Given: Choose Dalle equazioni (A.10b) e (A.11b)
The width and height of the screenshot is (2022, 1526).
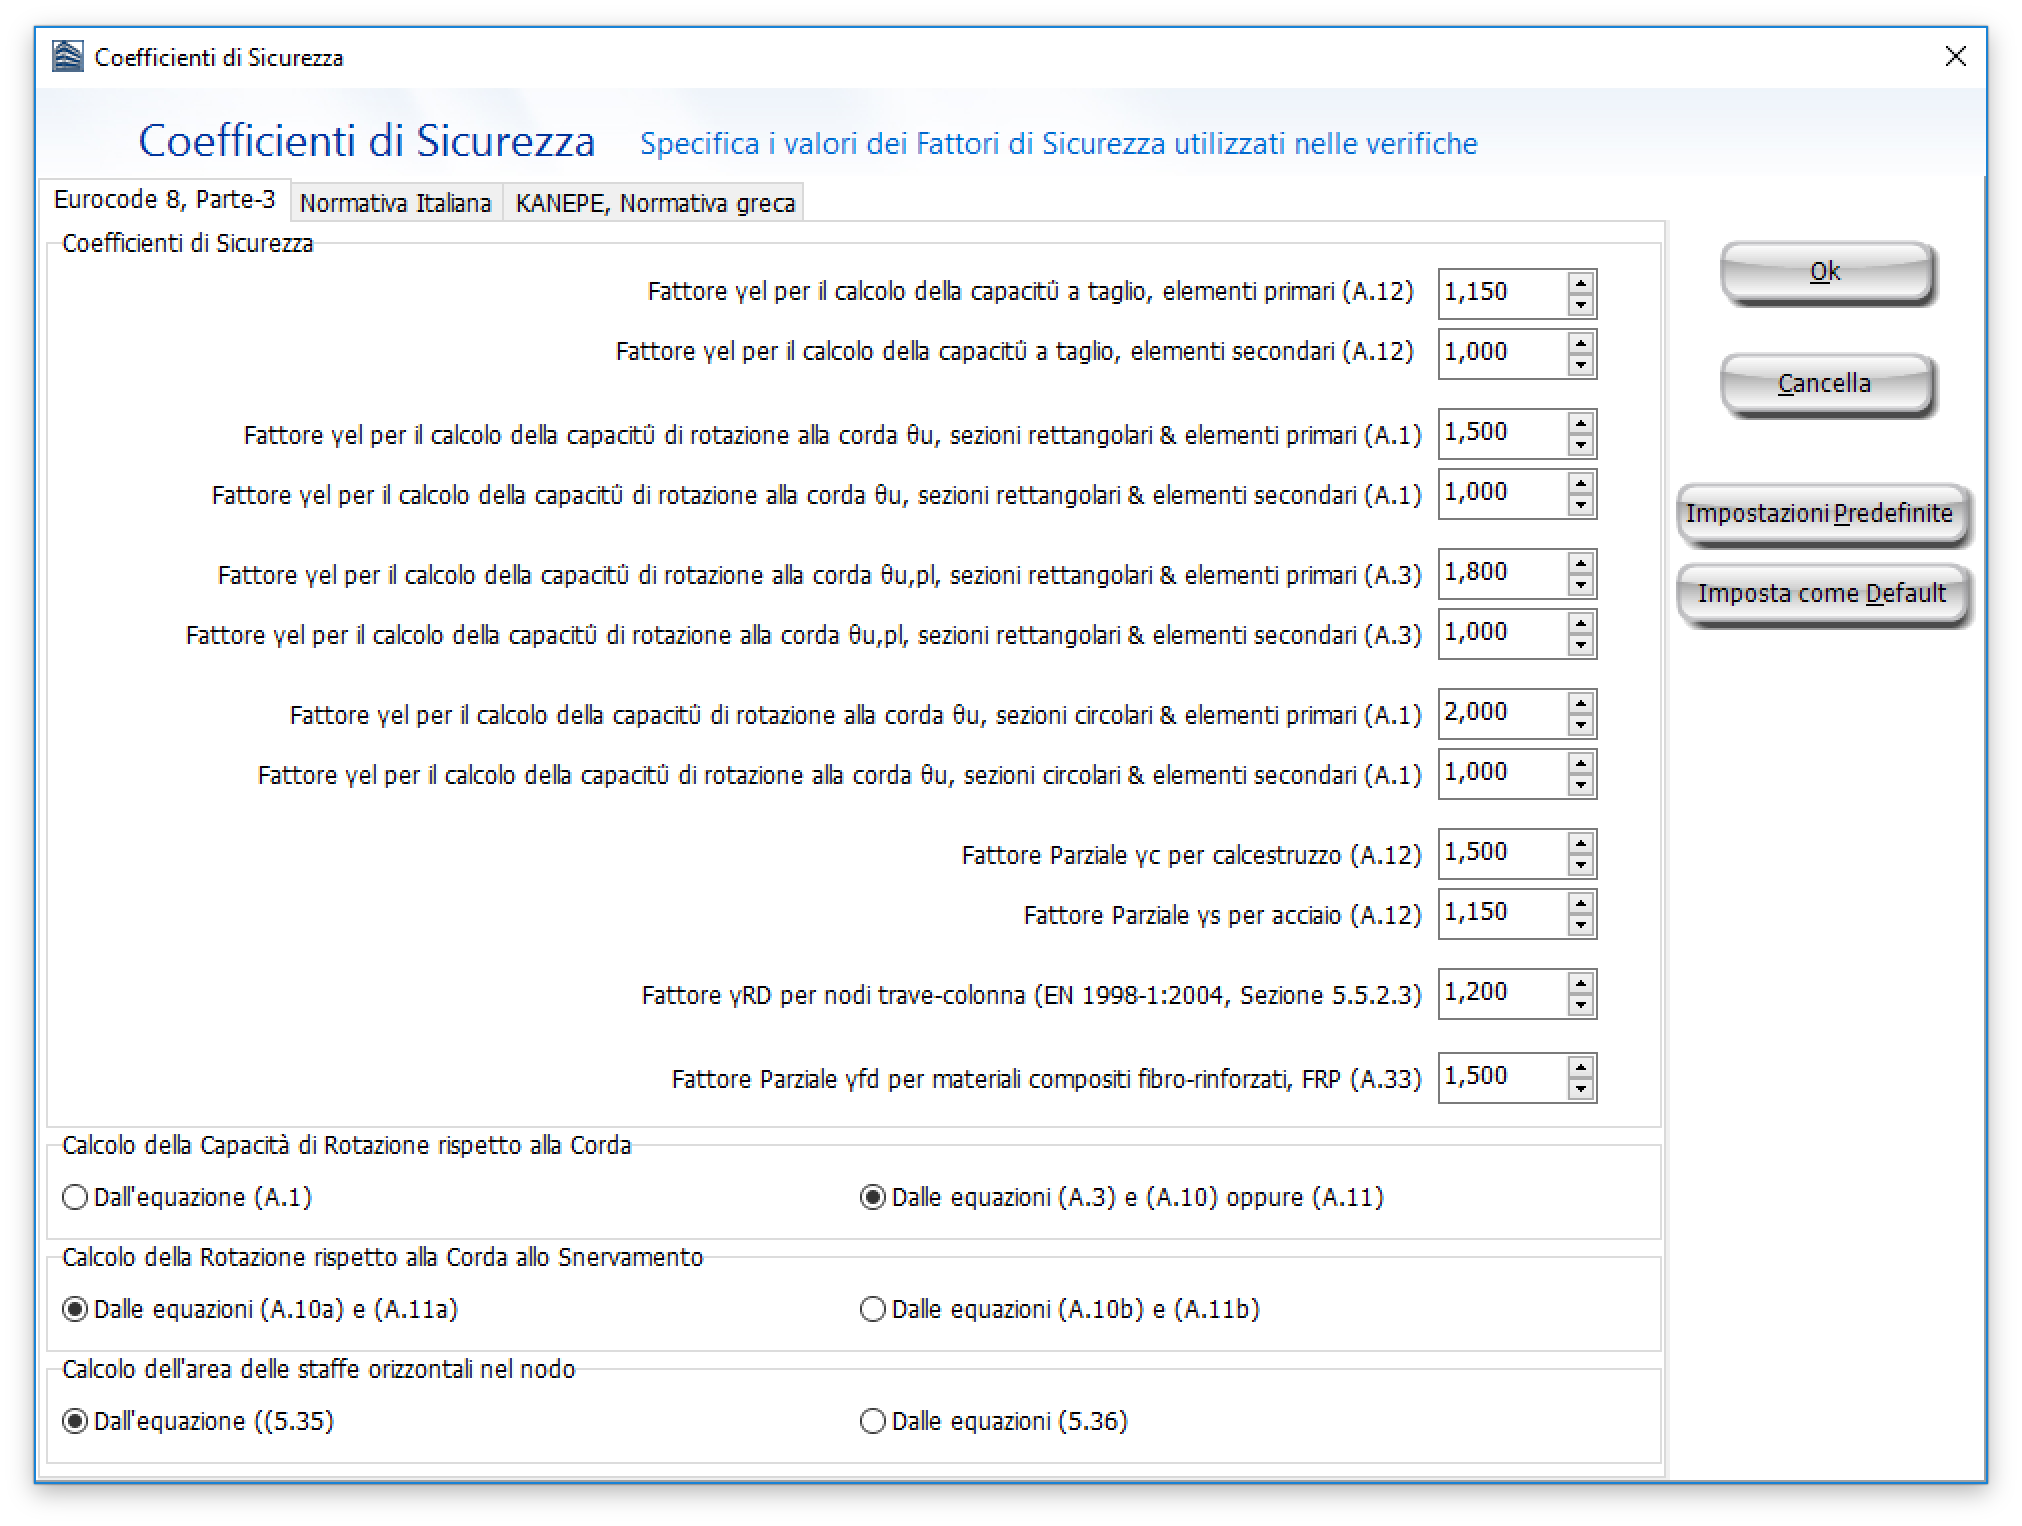Looking at the screenshot, I should point(873,1309).
